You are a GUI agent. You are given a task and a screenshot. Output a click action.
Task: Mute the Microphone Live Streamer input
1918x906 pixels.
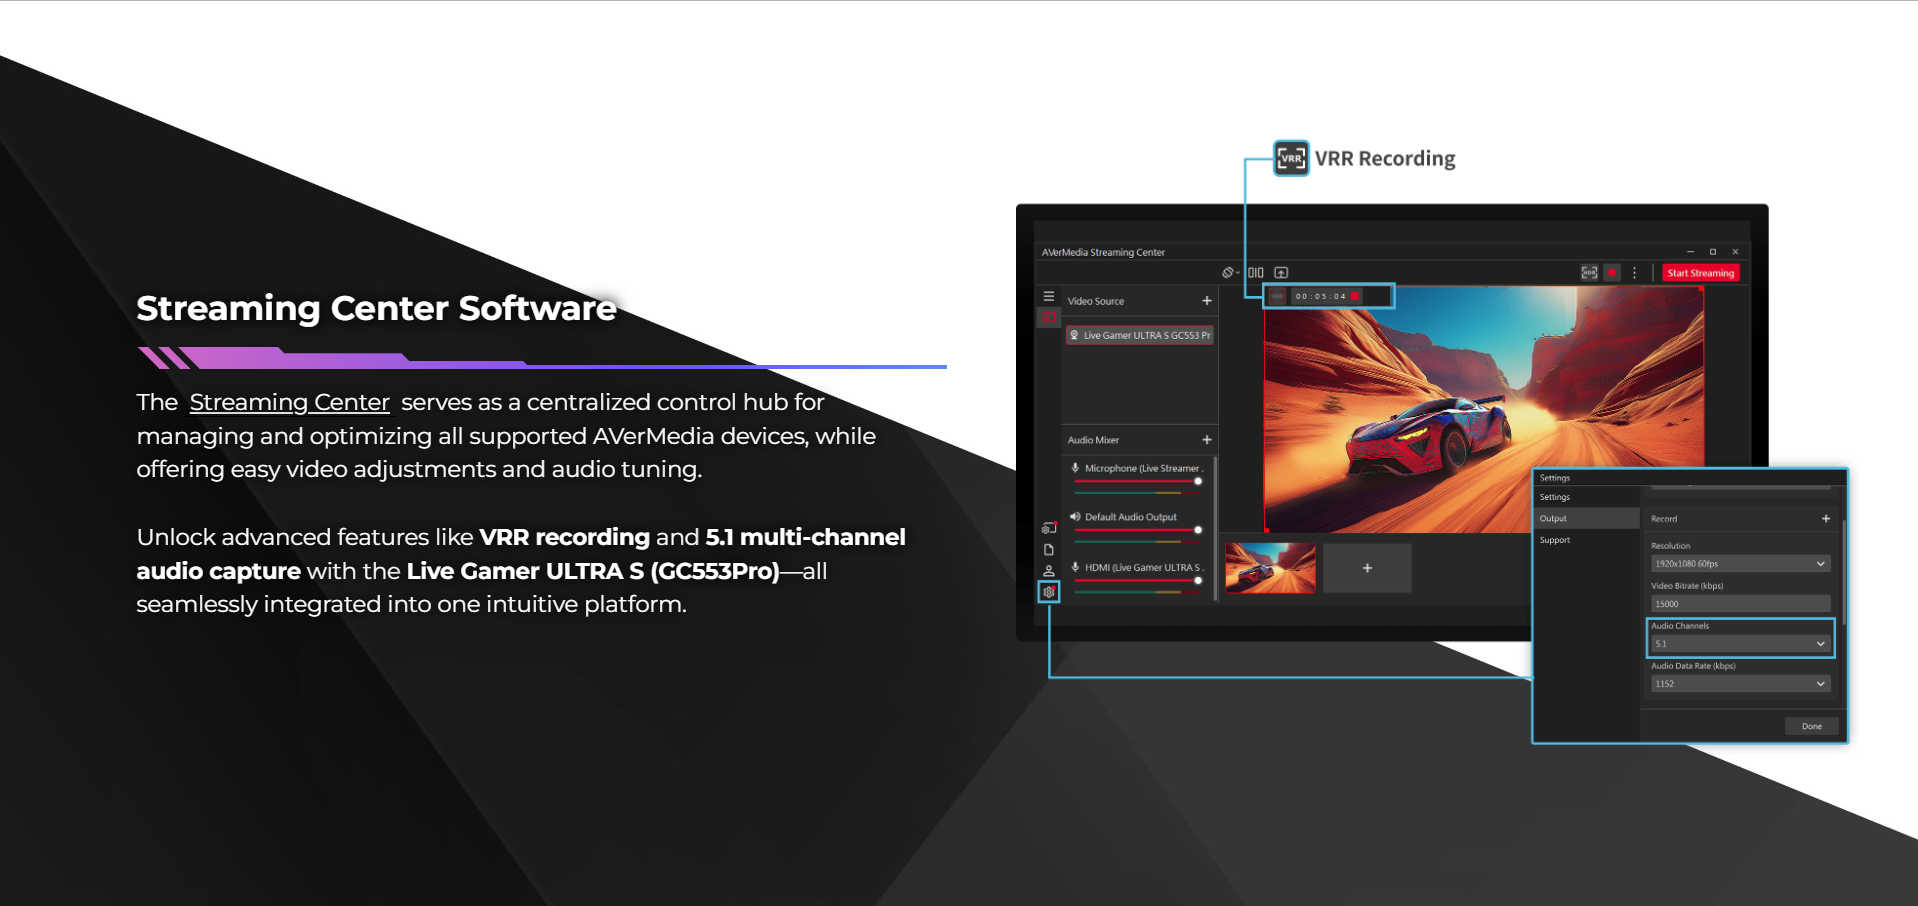pos(1075,468)
